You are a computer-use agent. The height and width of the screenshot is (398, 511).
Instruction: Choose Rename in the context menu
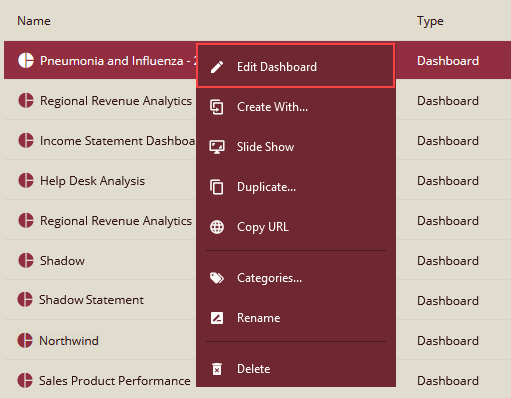click(x=296, y=318)
